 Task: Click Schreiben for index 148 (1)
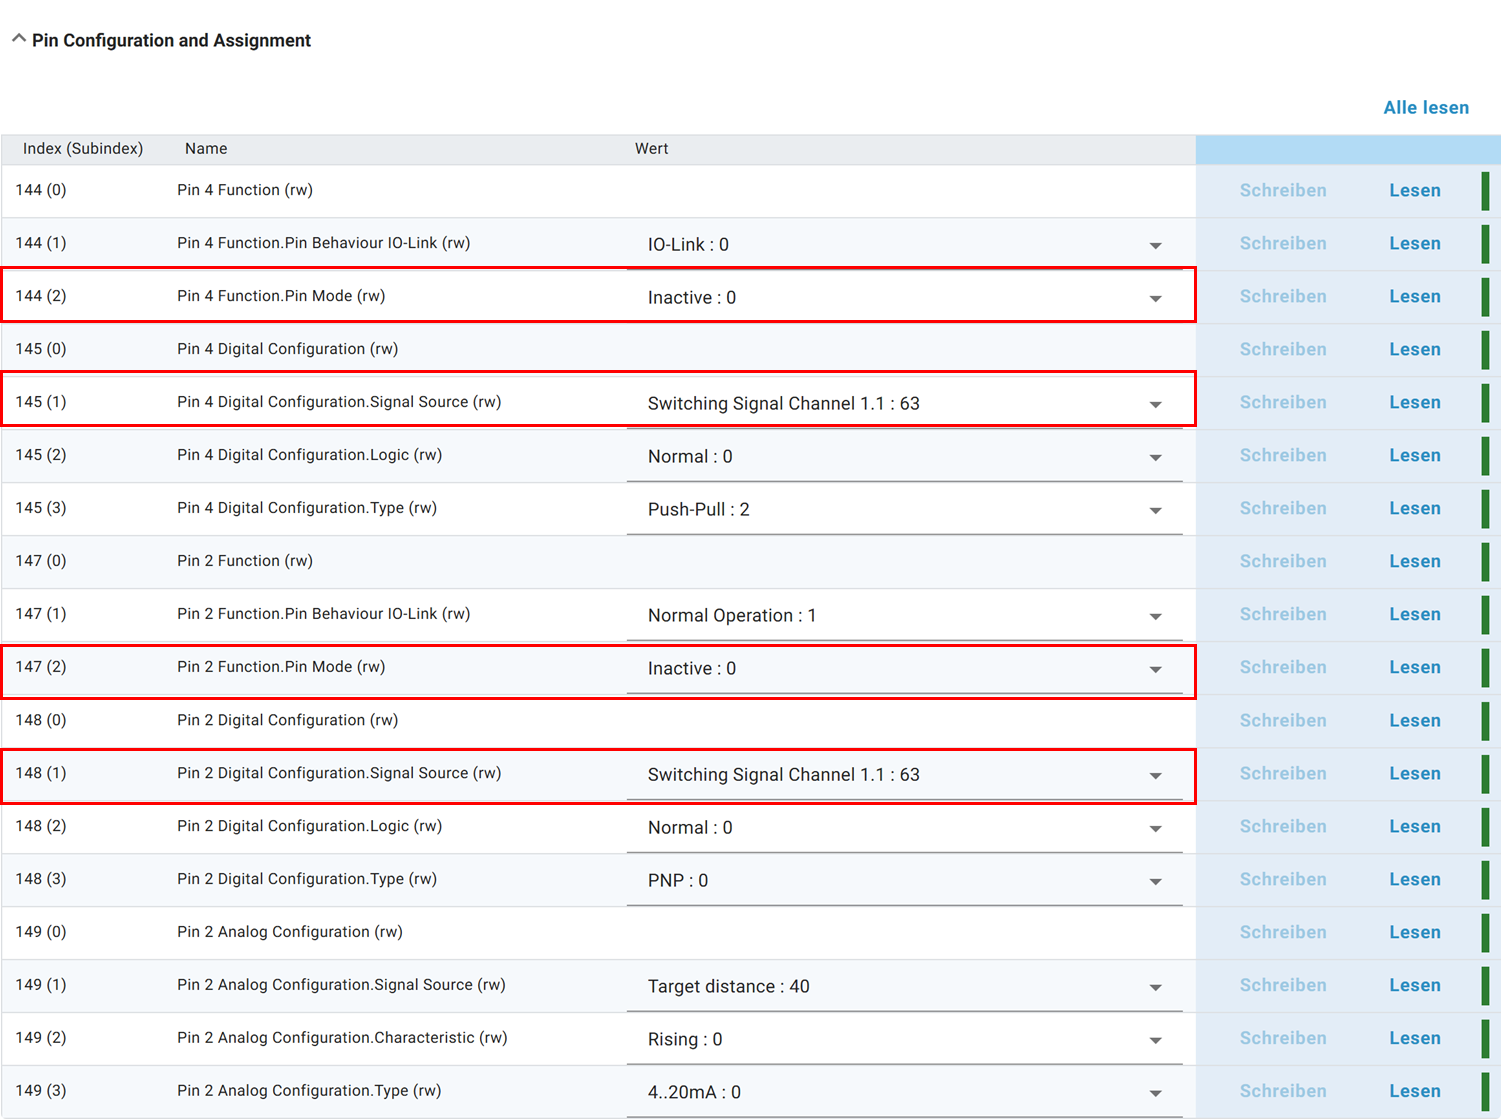click(x=1282, y=774)
